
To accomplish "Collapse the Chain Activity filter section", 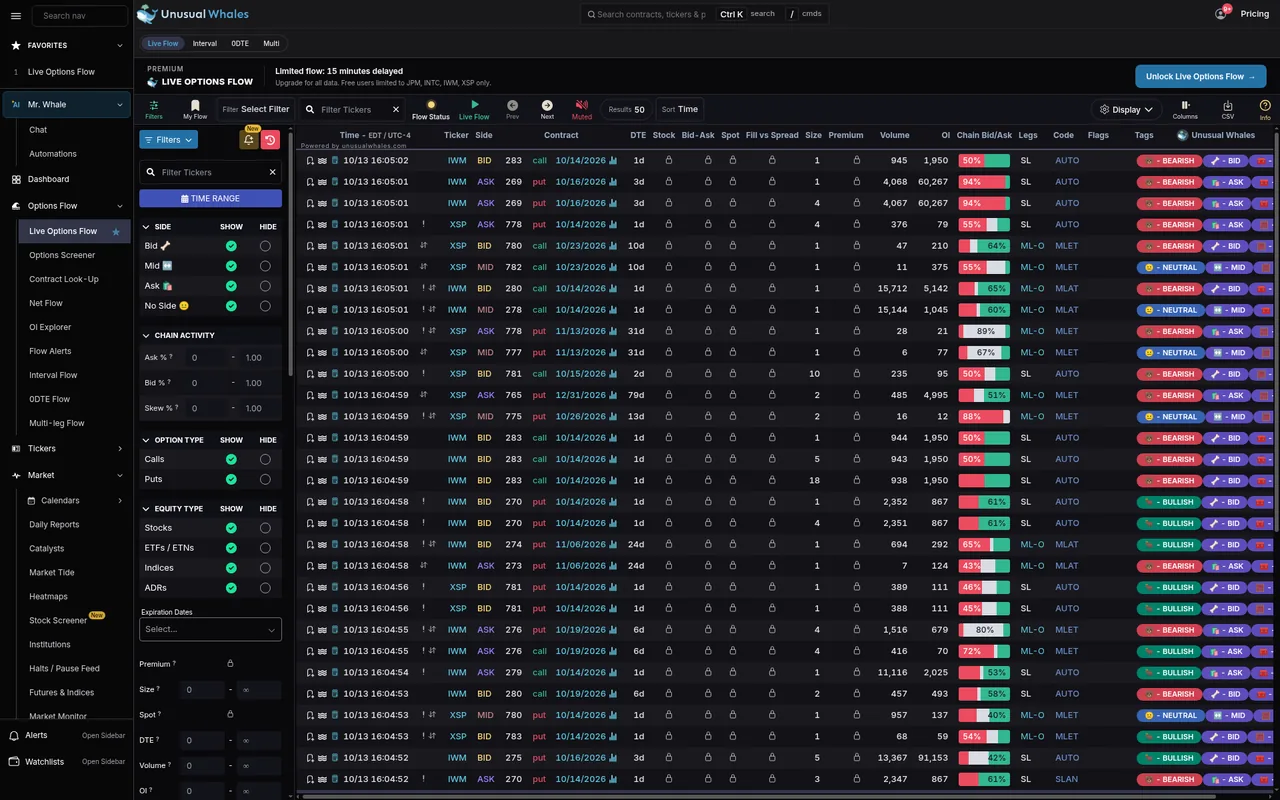I will [145, 335].
